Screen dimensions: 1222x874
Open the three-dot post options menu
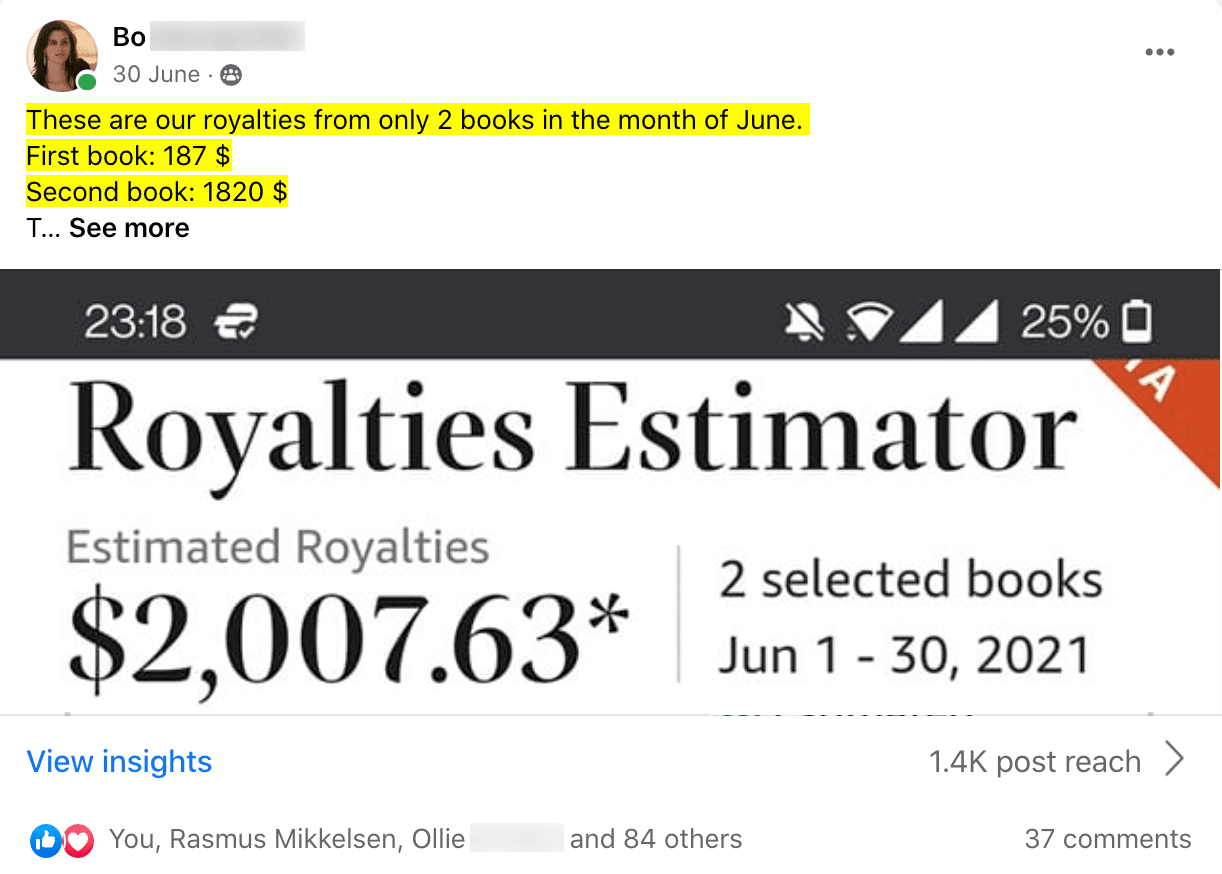(x=1159, y=52)
